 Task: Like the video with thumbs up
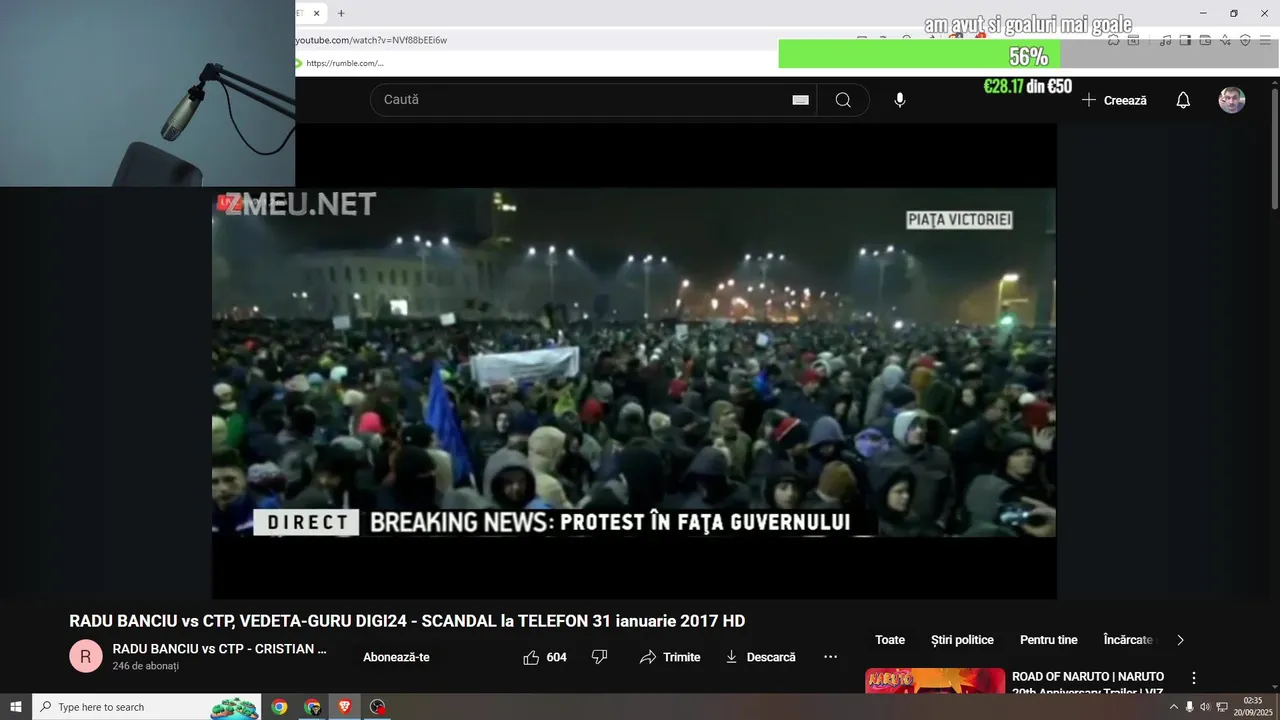(531, 657)
